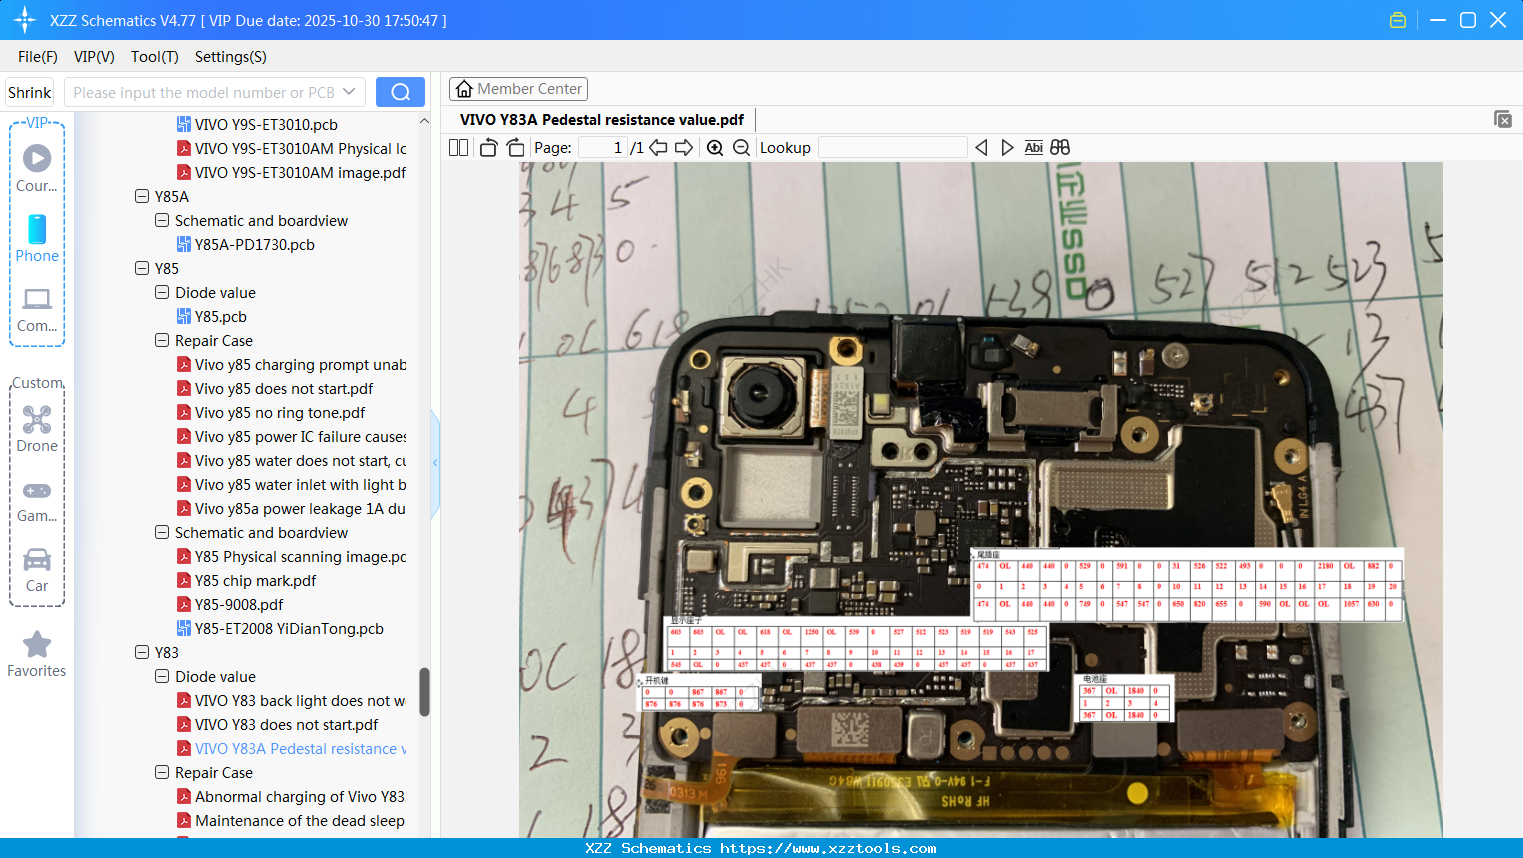Collapse the Repair Case folder under Y85

(x=162, y=341)
